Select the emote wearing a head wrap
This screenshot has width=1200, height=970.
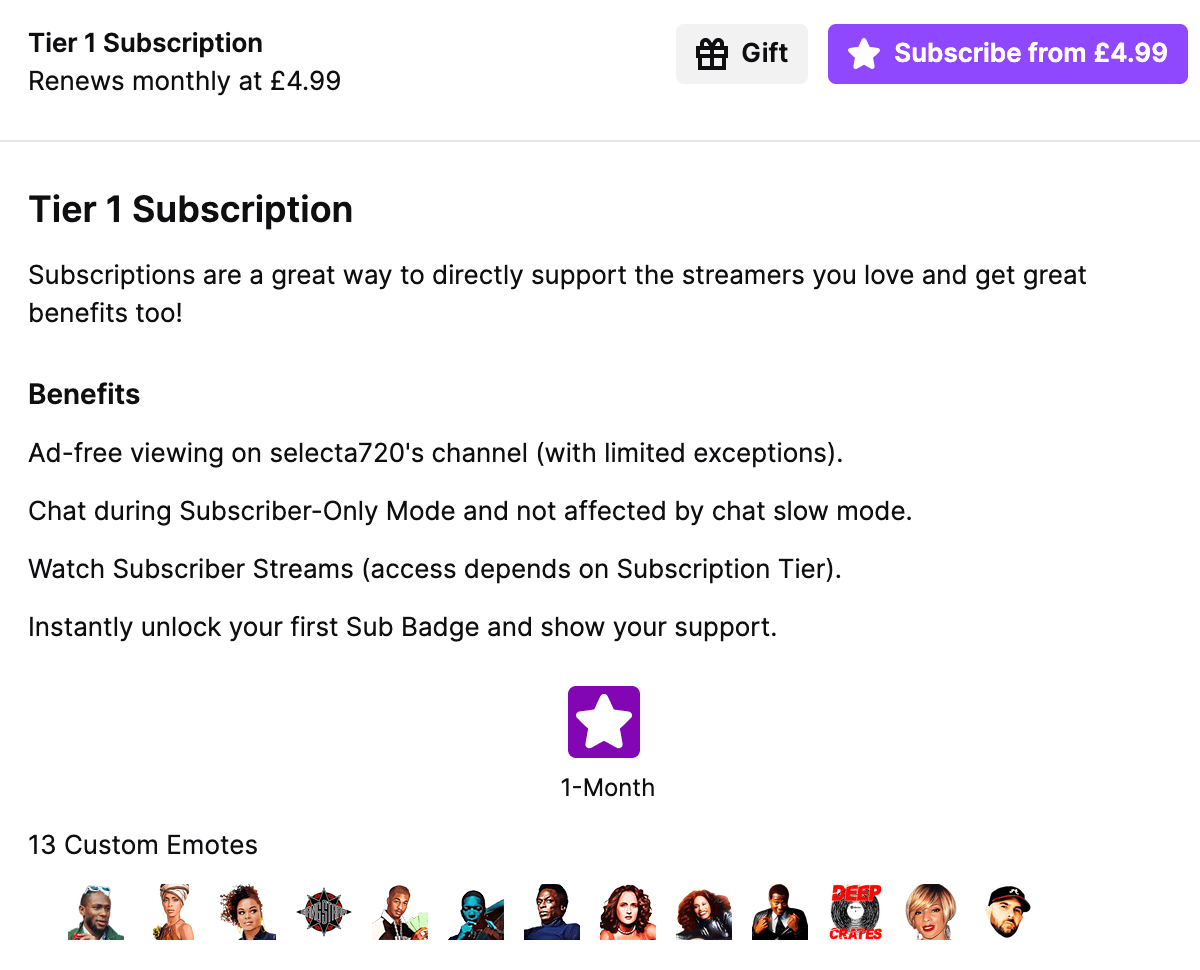172,912
